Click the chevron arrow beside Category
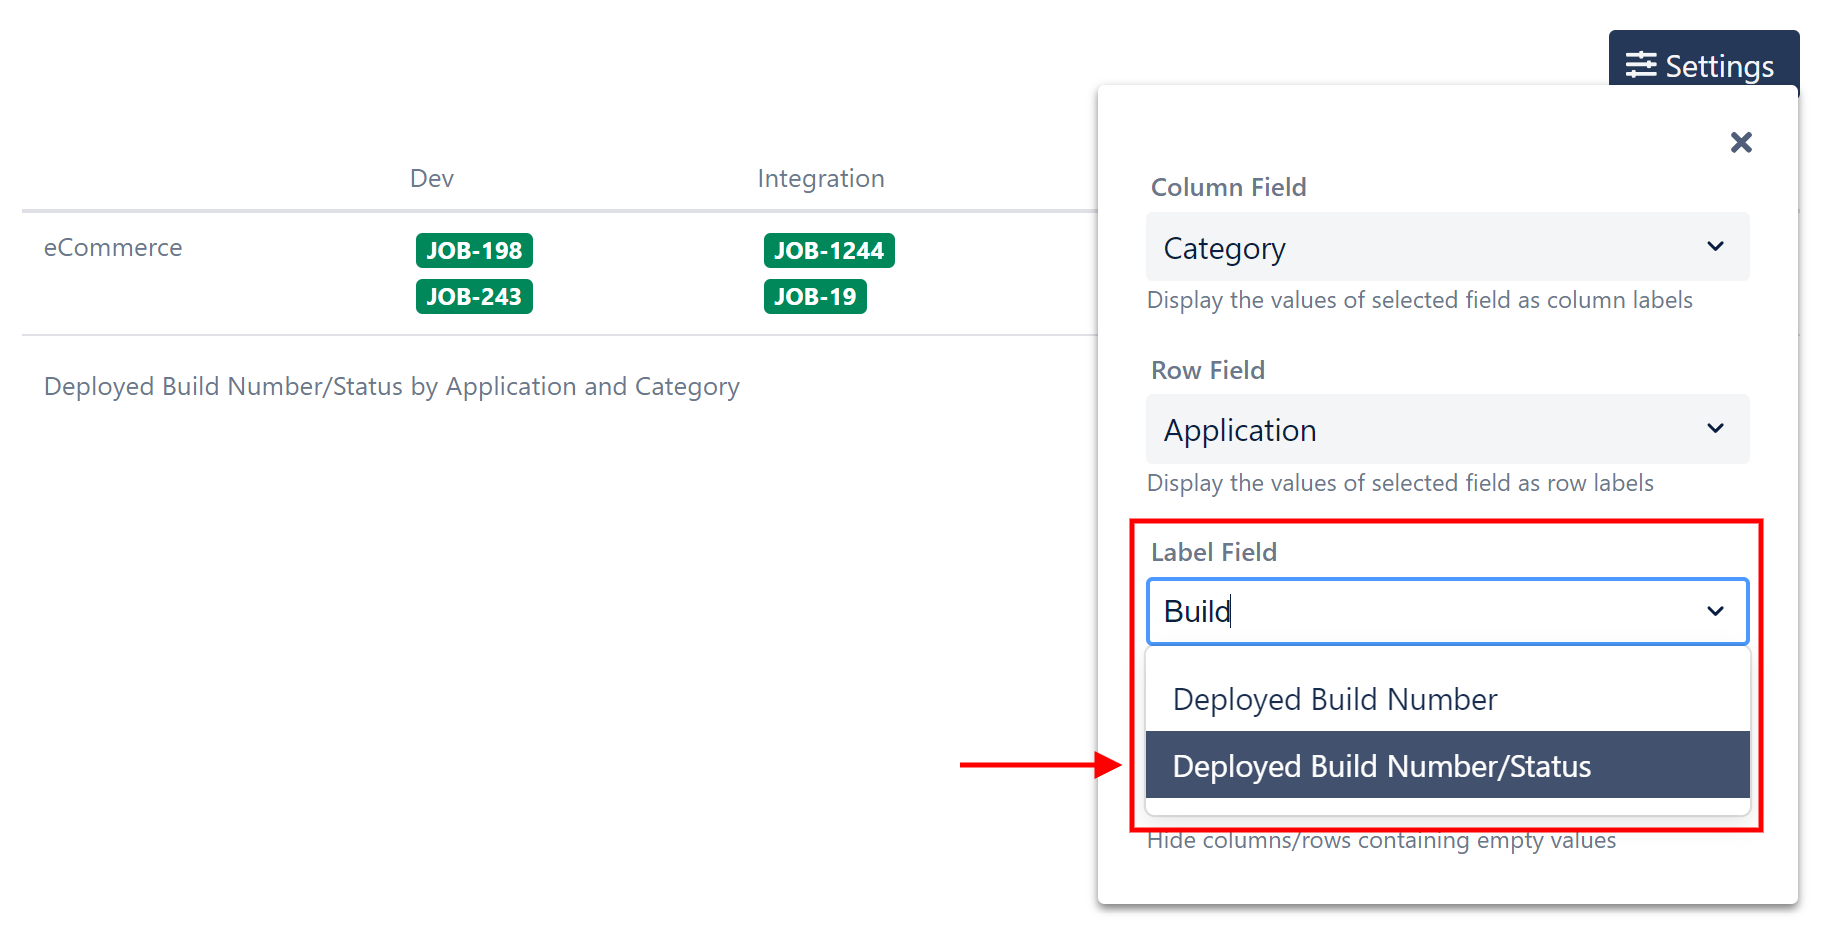1825x936 pixels. [1715, 247]
